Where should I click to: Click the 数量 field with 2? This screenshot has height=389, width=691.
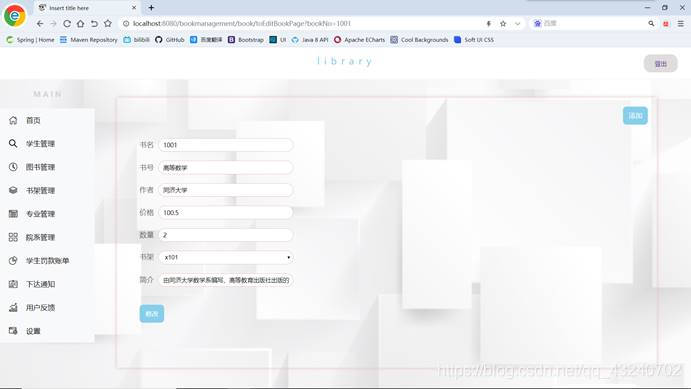click(x=226, y=235)
